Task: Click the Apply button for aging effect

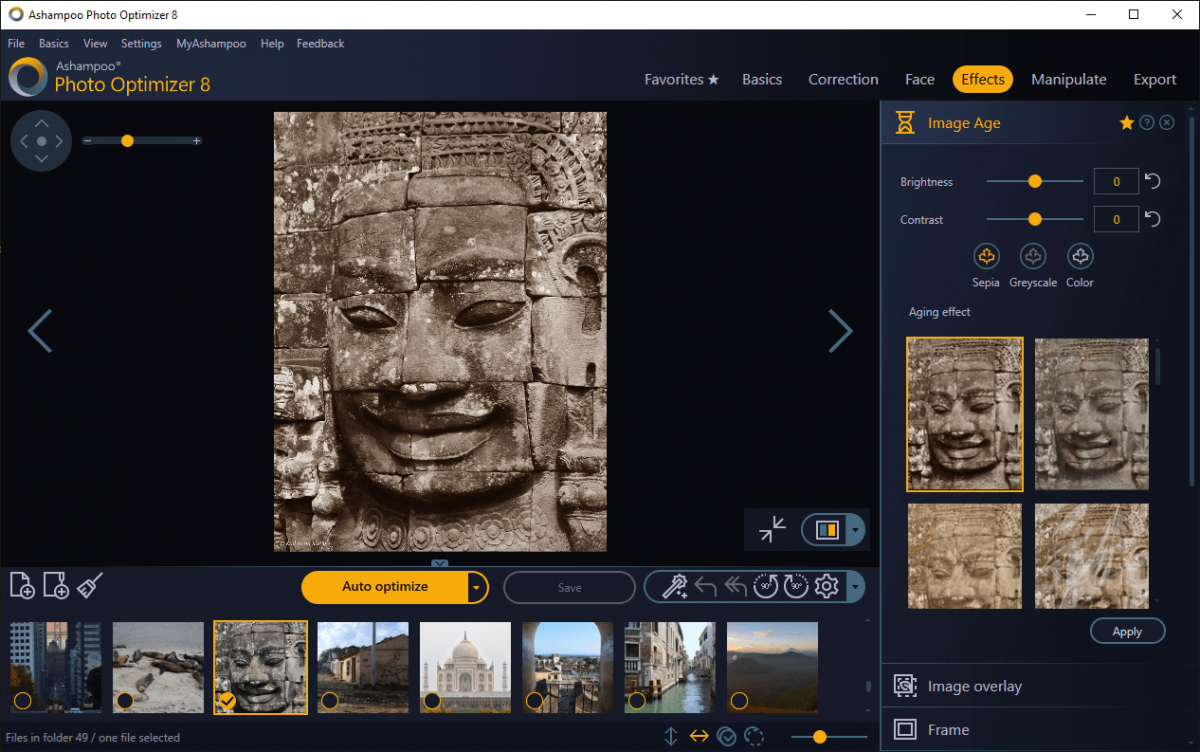Action: click(1127, 631)
